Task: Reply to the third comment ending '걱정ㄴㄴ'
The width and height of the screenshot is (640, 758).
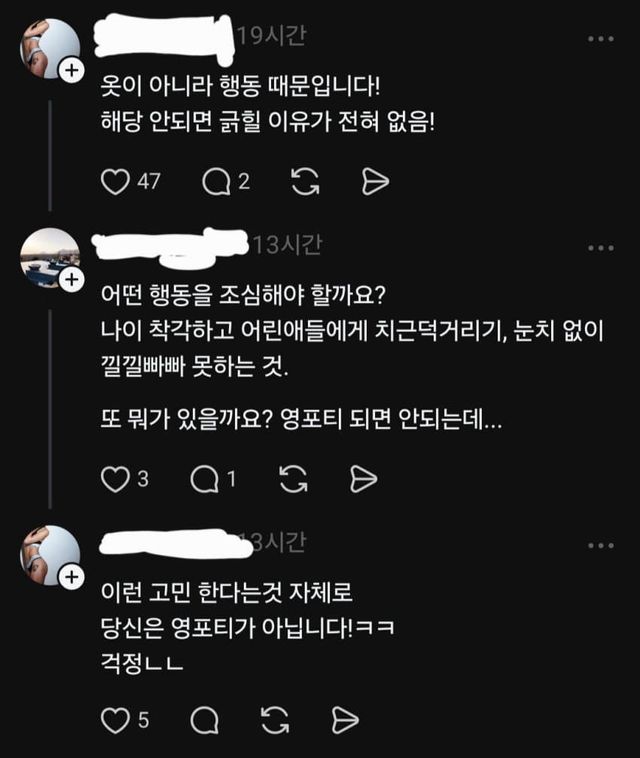Action: (x=205, y=719)
